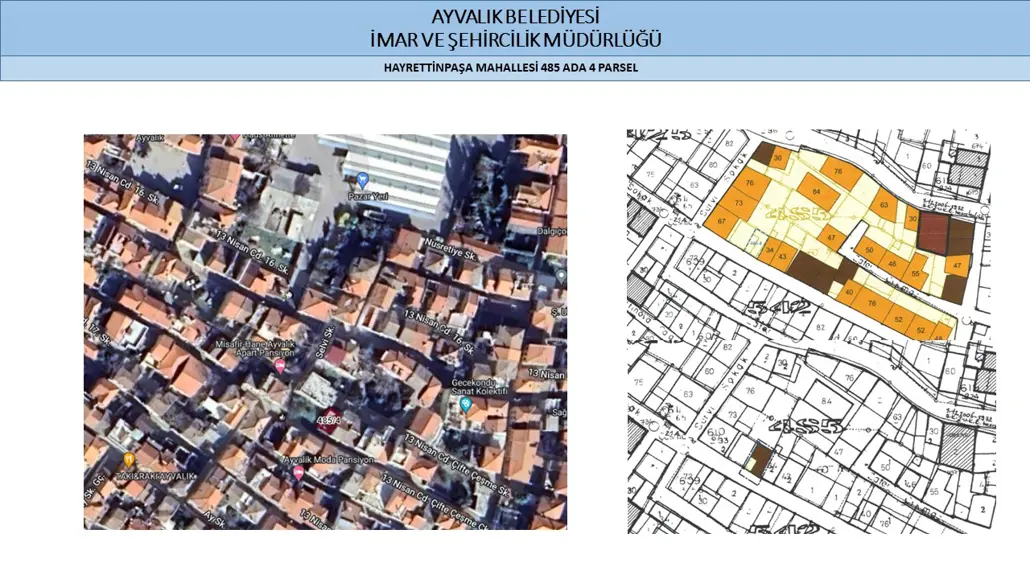Screen dimensions: 1030x579
Task: Toggle the brown corner parcel near parcel 30
Action: point(763,152)
